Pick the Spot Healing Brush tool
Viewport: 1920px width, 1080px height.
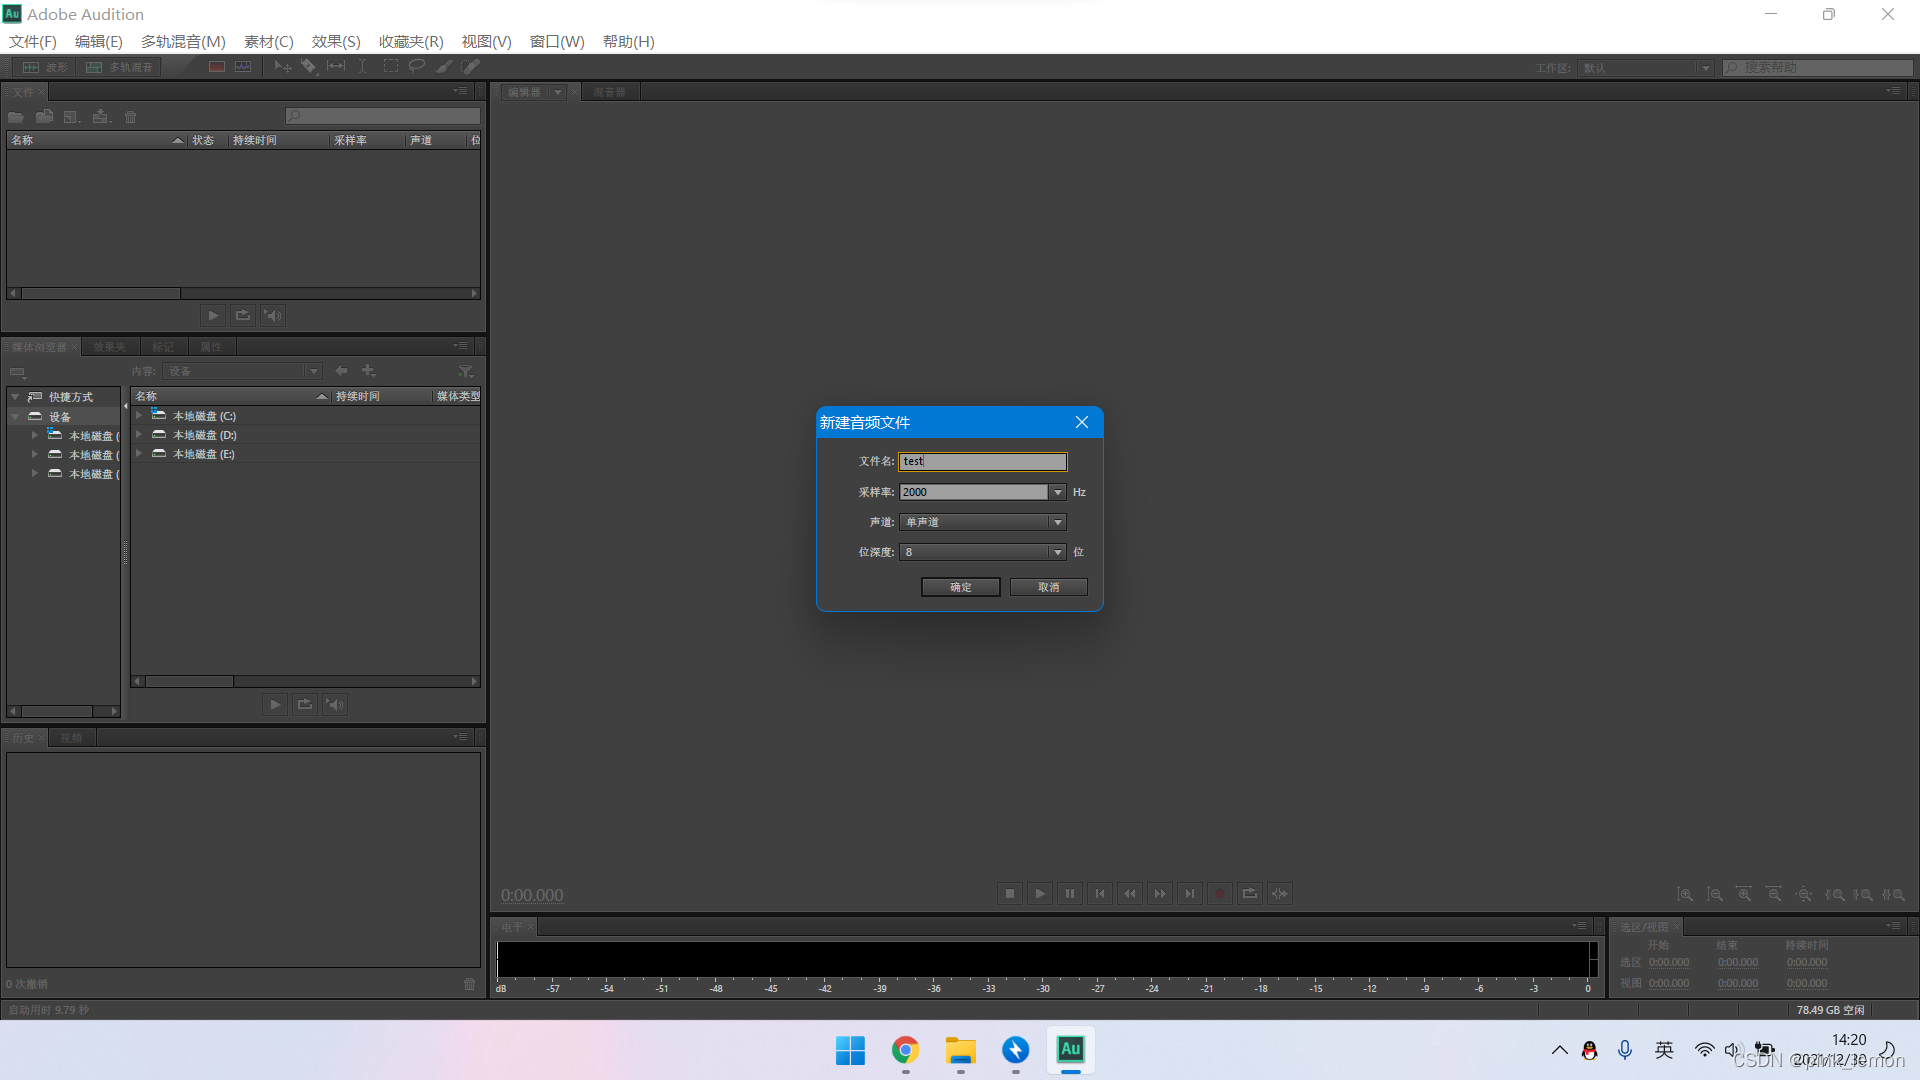(471, 66)
